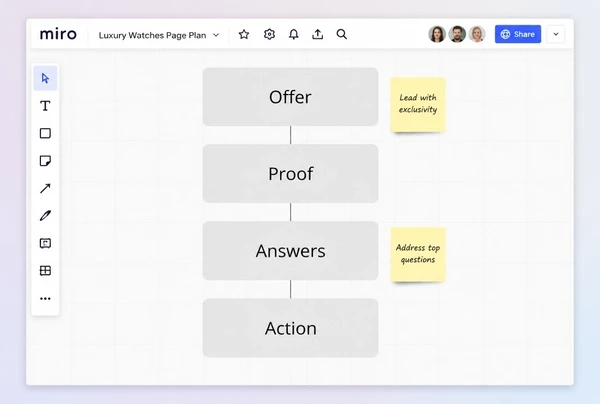
Task: Click bearded man collaborator avatar
Action: [x=457, y=34]
